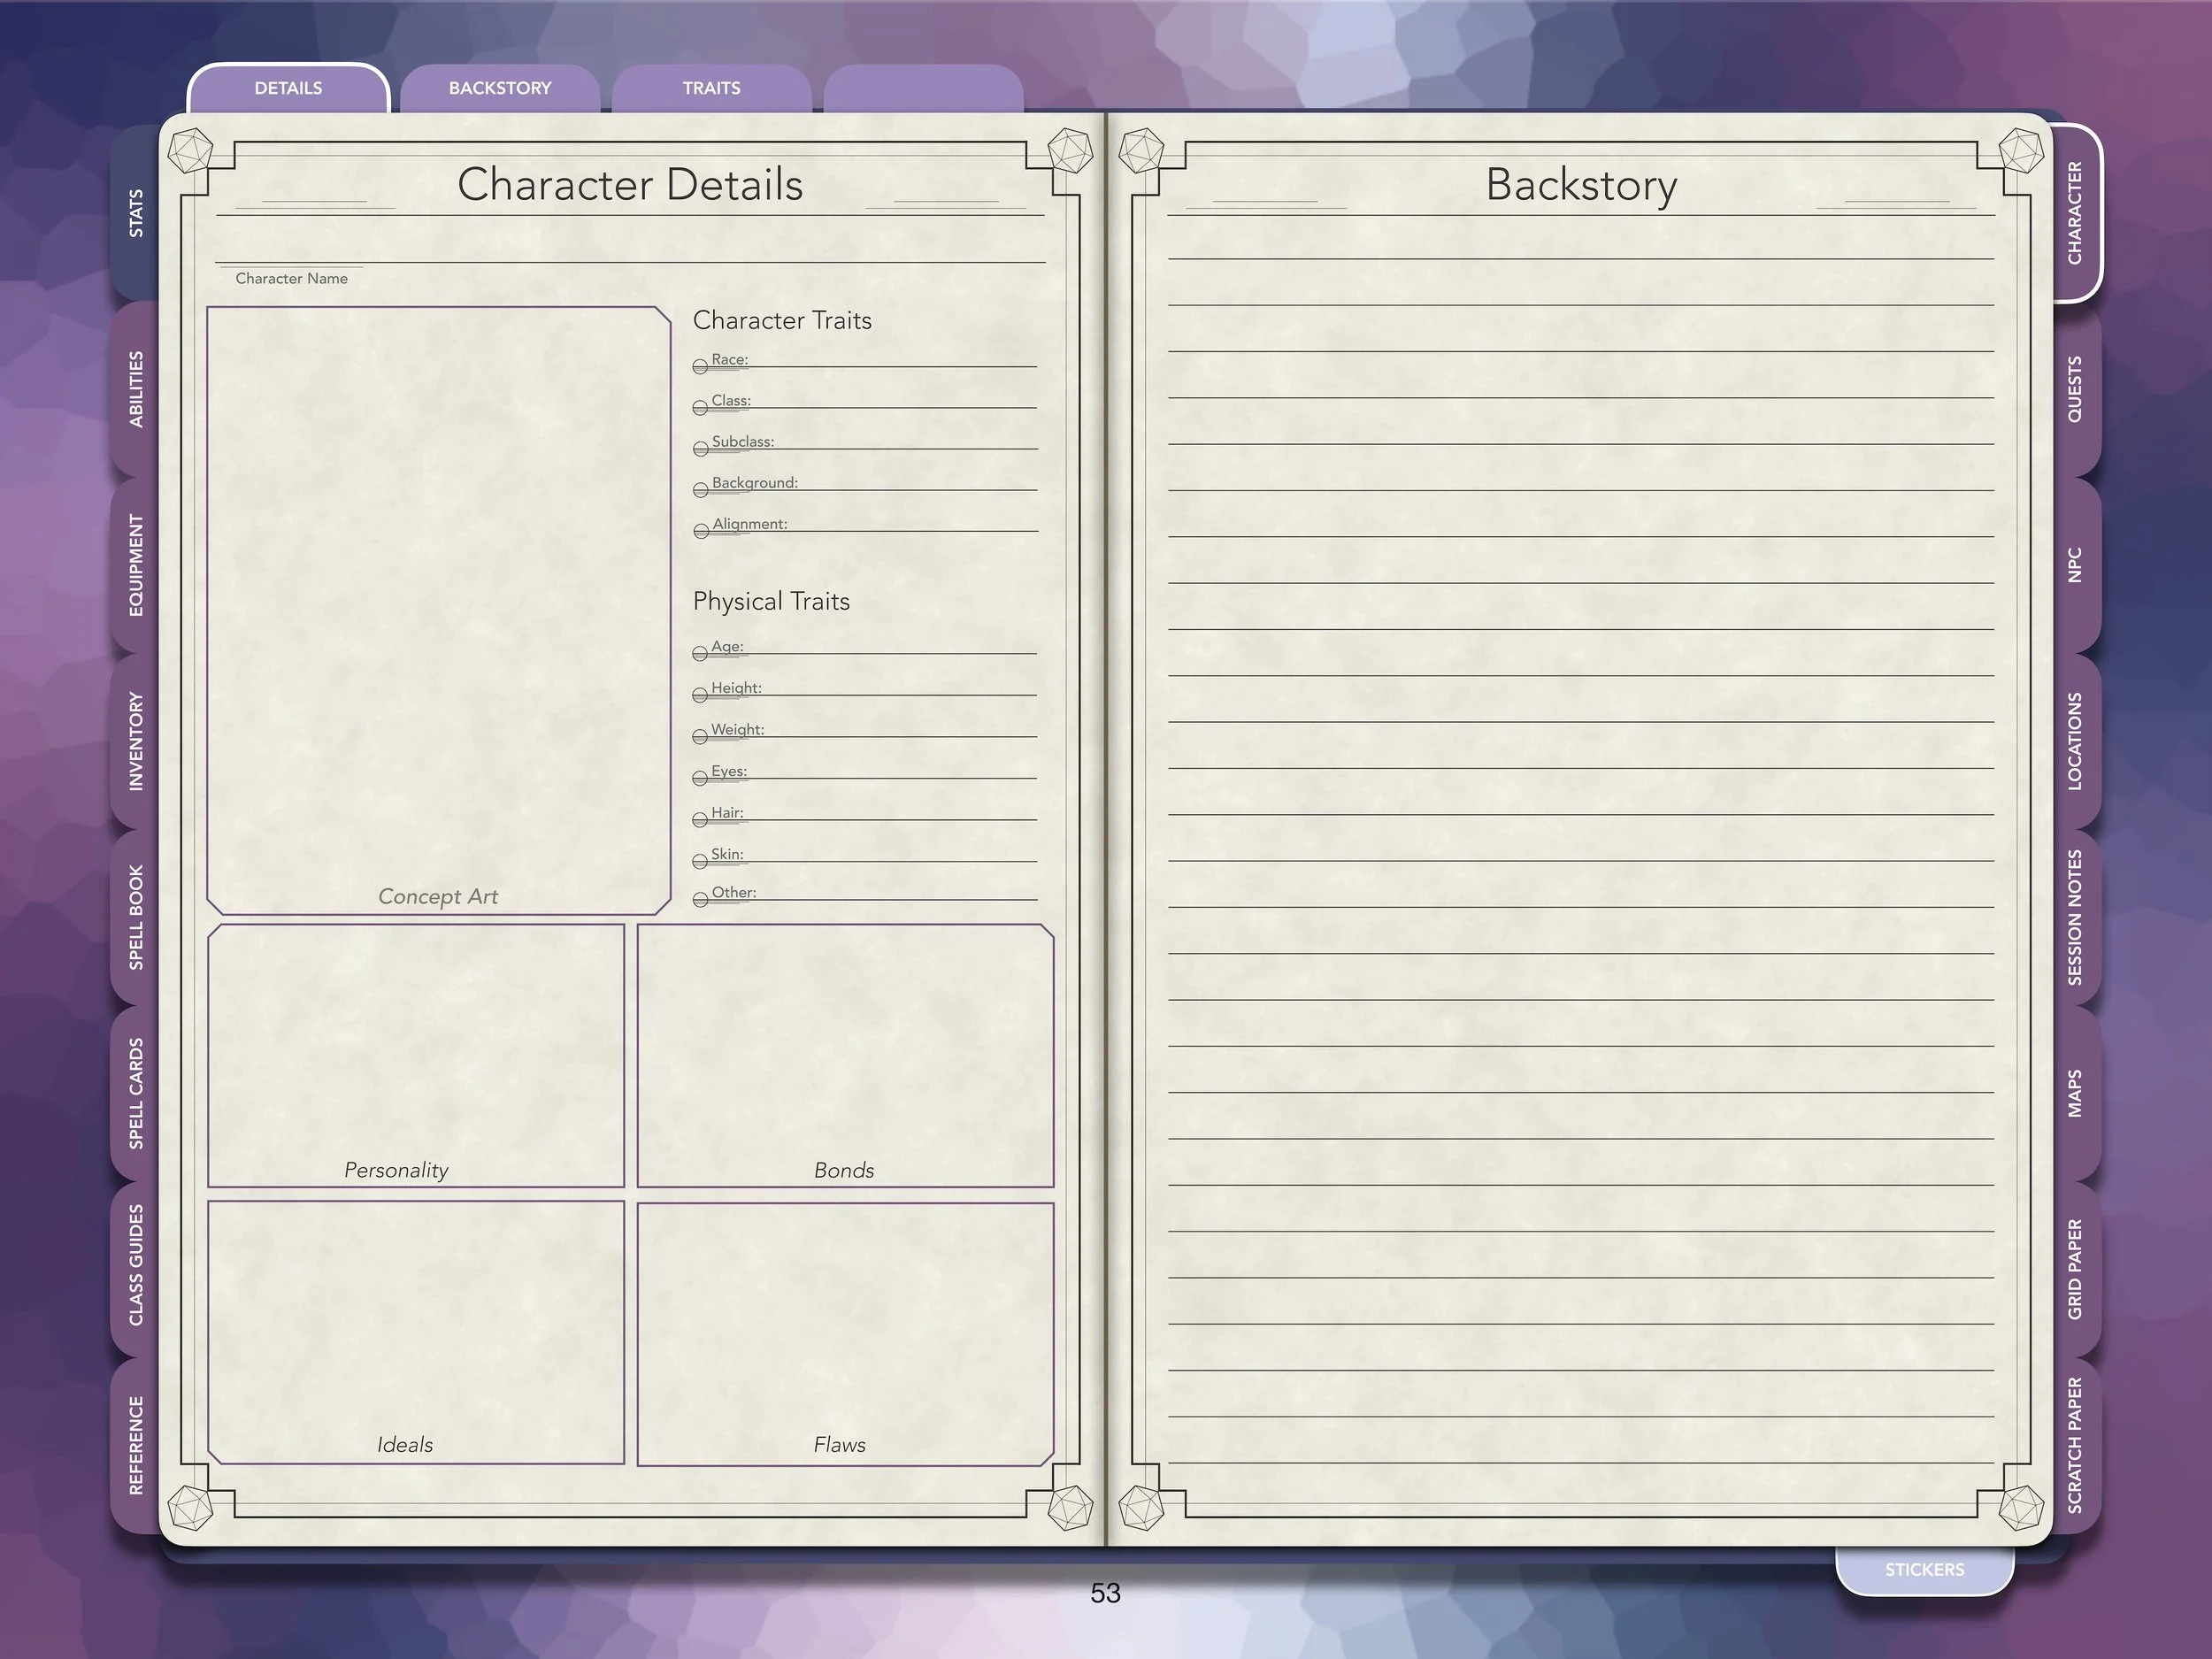Image resolution: width=2212 pixels, height=1659 pixels.
Task: Select the Height bullet circle
Action: pyautogui.click(x=700, y=695)
